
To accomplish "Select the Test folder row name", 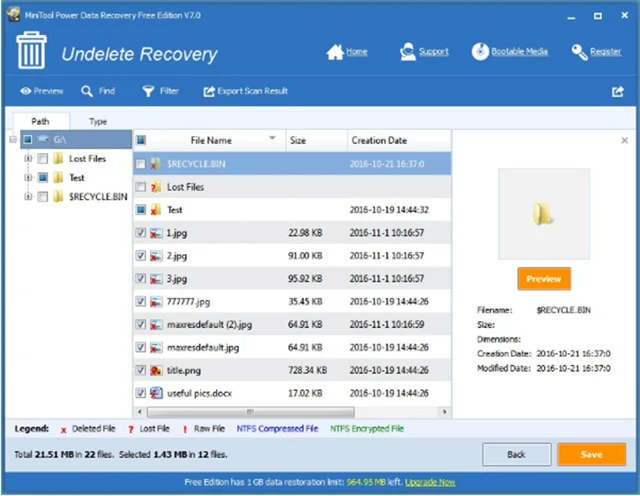I will point(175,210).
